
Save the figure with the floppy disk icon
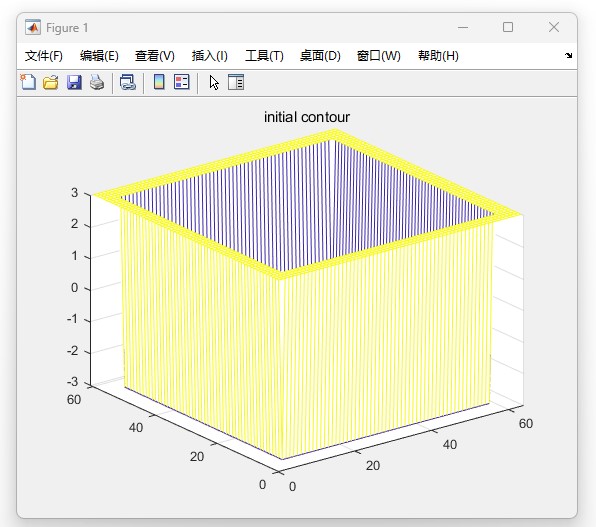74,82
